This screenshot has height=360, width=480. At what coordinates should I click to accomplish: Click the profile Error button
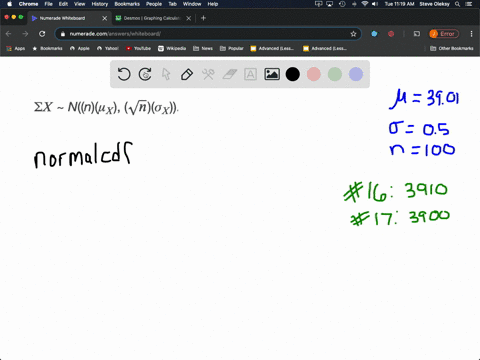pos(444,34)
